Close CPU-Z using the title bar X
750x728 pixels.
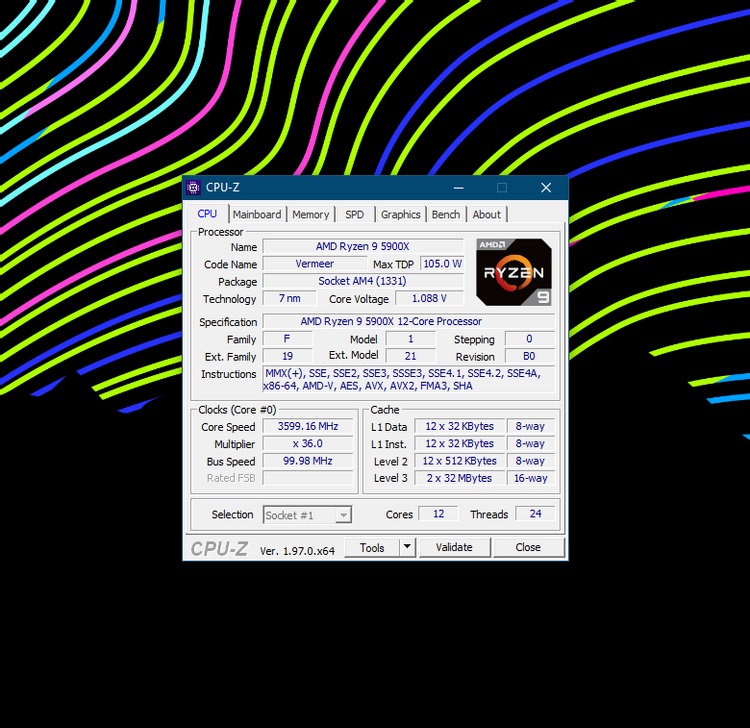[x=546, y=188]
